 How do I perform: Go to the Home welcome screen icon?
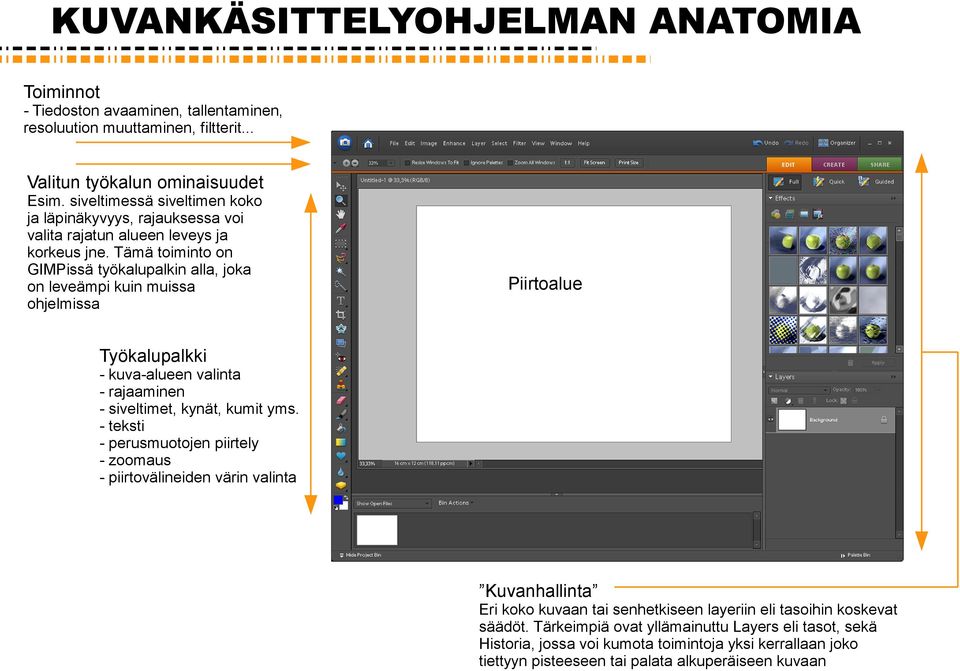pyautogui.click(x=368, y=143)
